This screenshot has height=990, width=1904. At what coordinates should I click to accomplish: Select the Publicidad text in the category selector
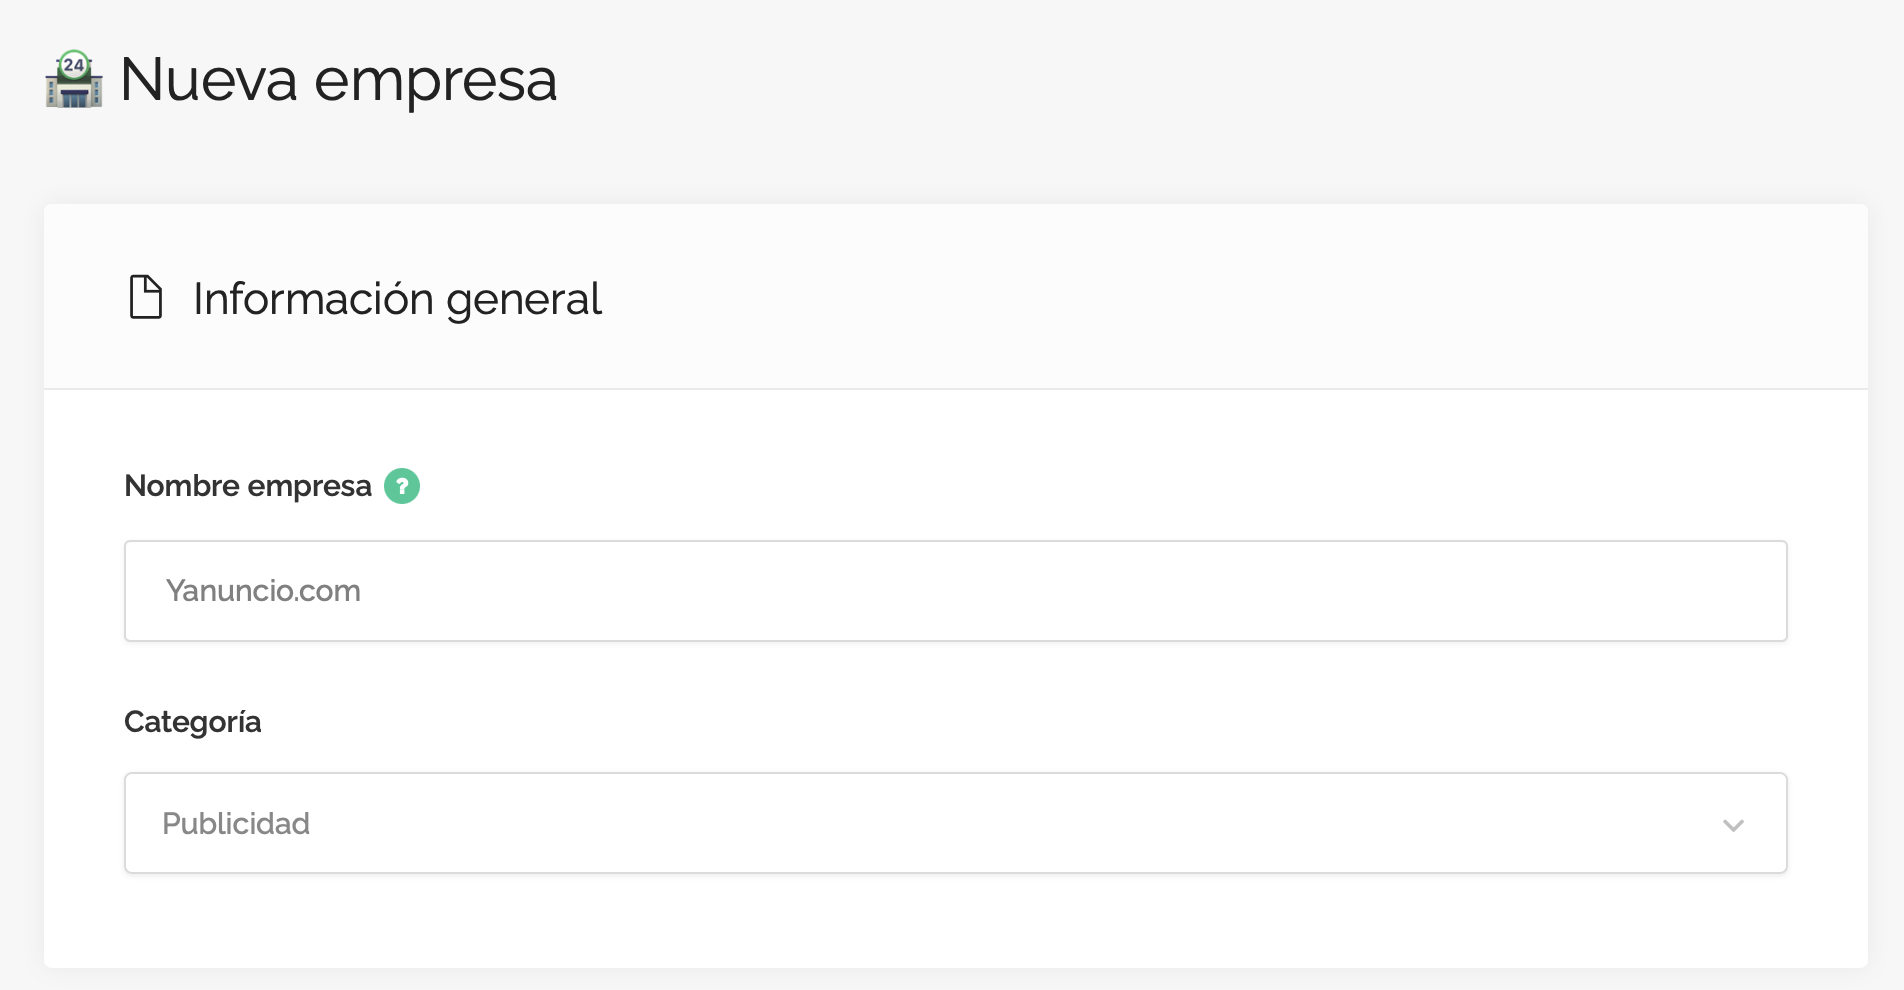[236, 823]
